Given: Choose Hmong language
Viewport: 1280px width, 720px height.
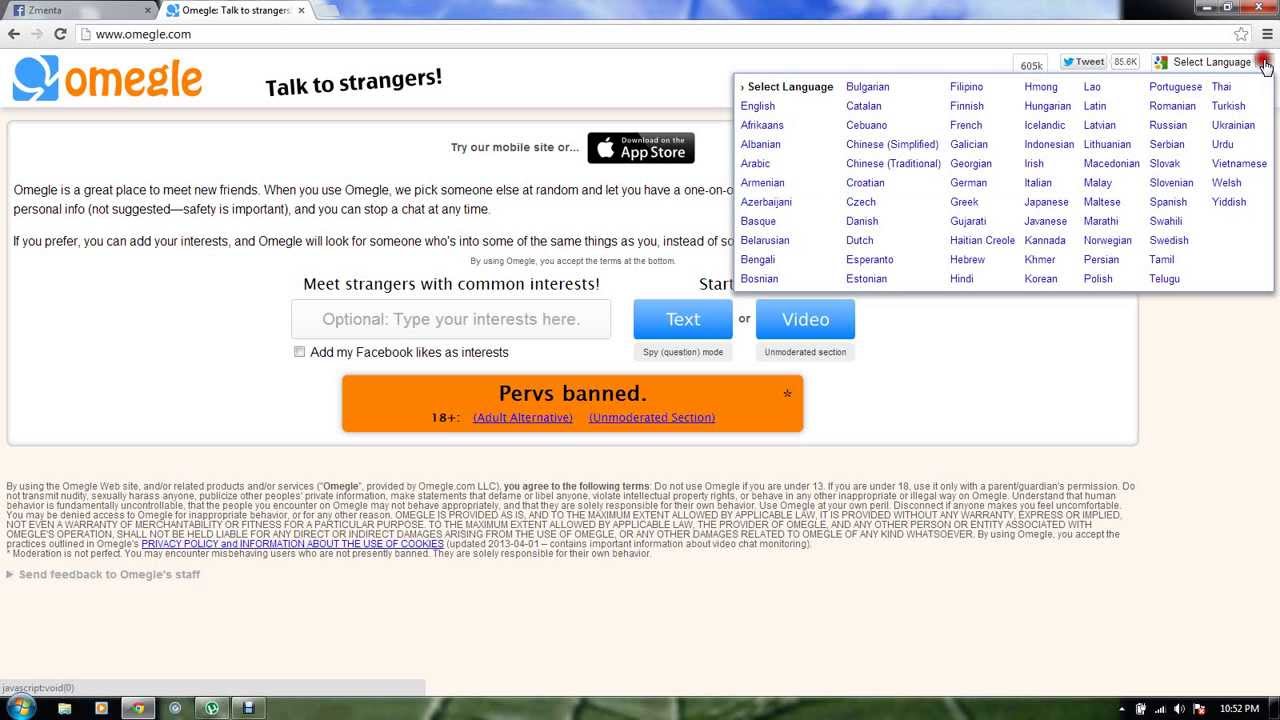Looking at the screenshot, I should pyautogui.click(x=1040, y=87).
